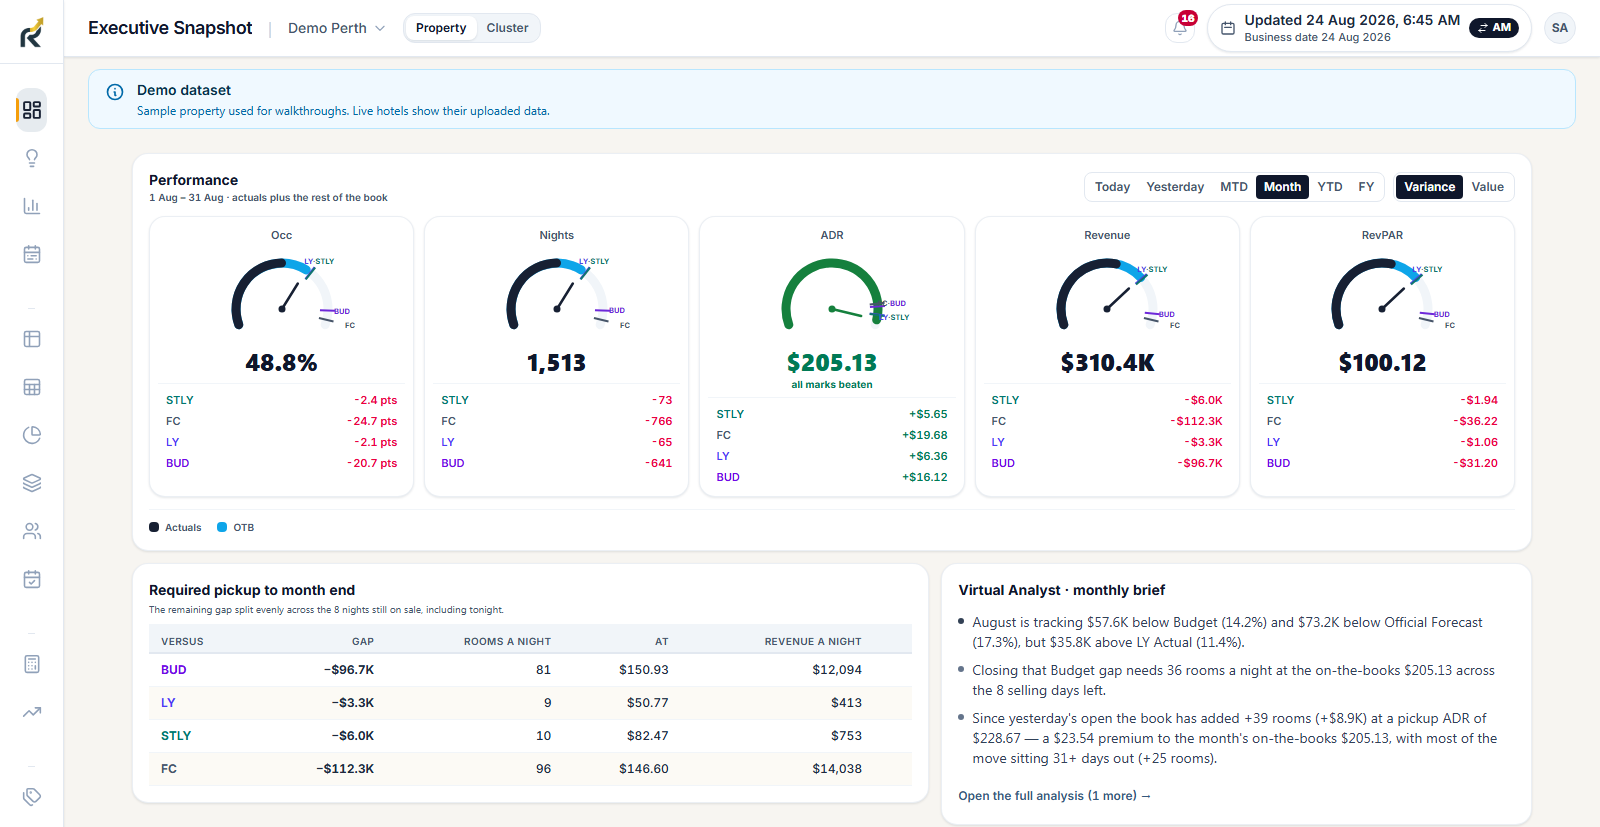Click the -24.7 pts FC value in Occ card
The image size is (1600, 827).
[x=372, y=421]
